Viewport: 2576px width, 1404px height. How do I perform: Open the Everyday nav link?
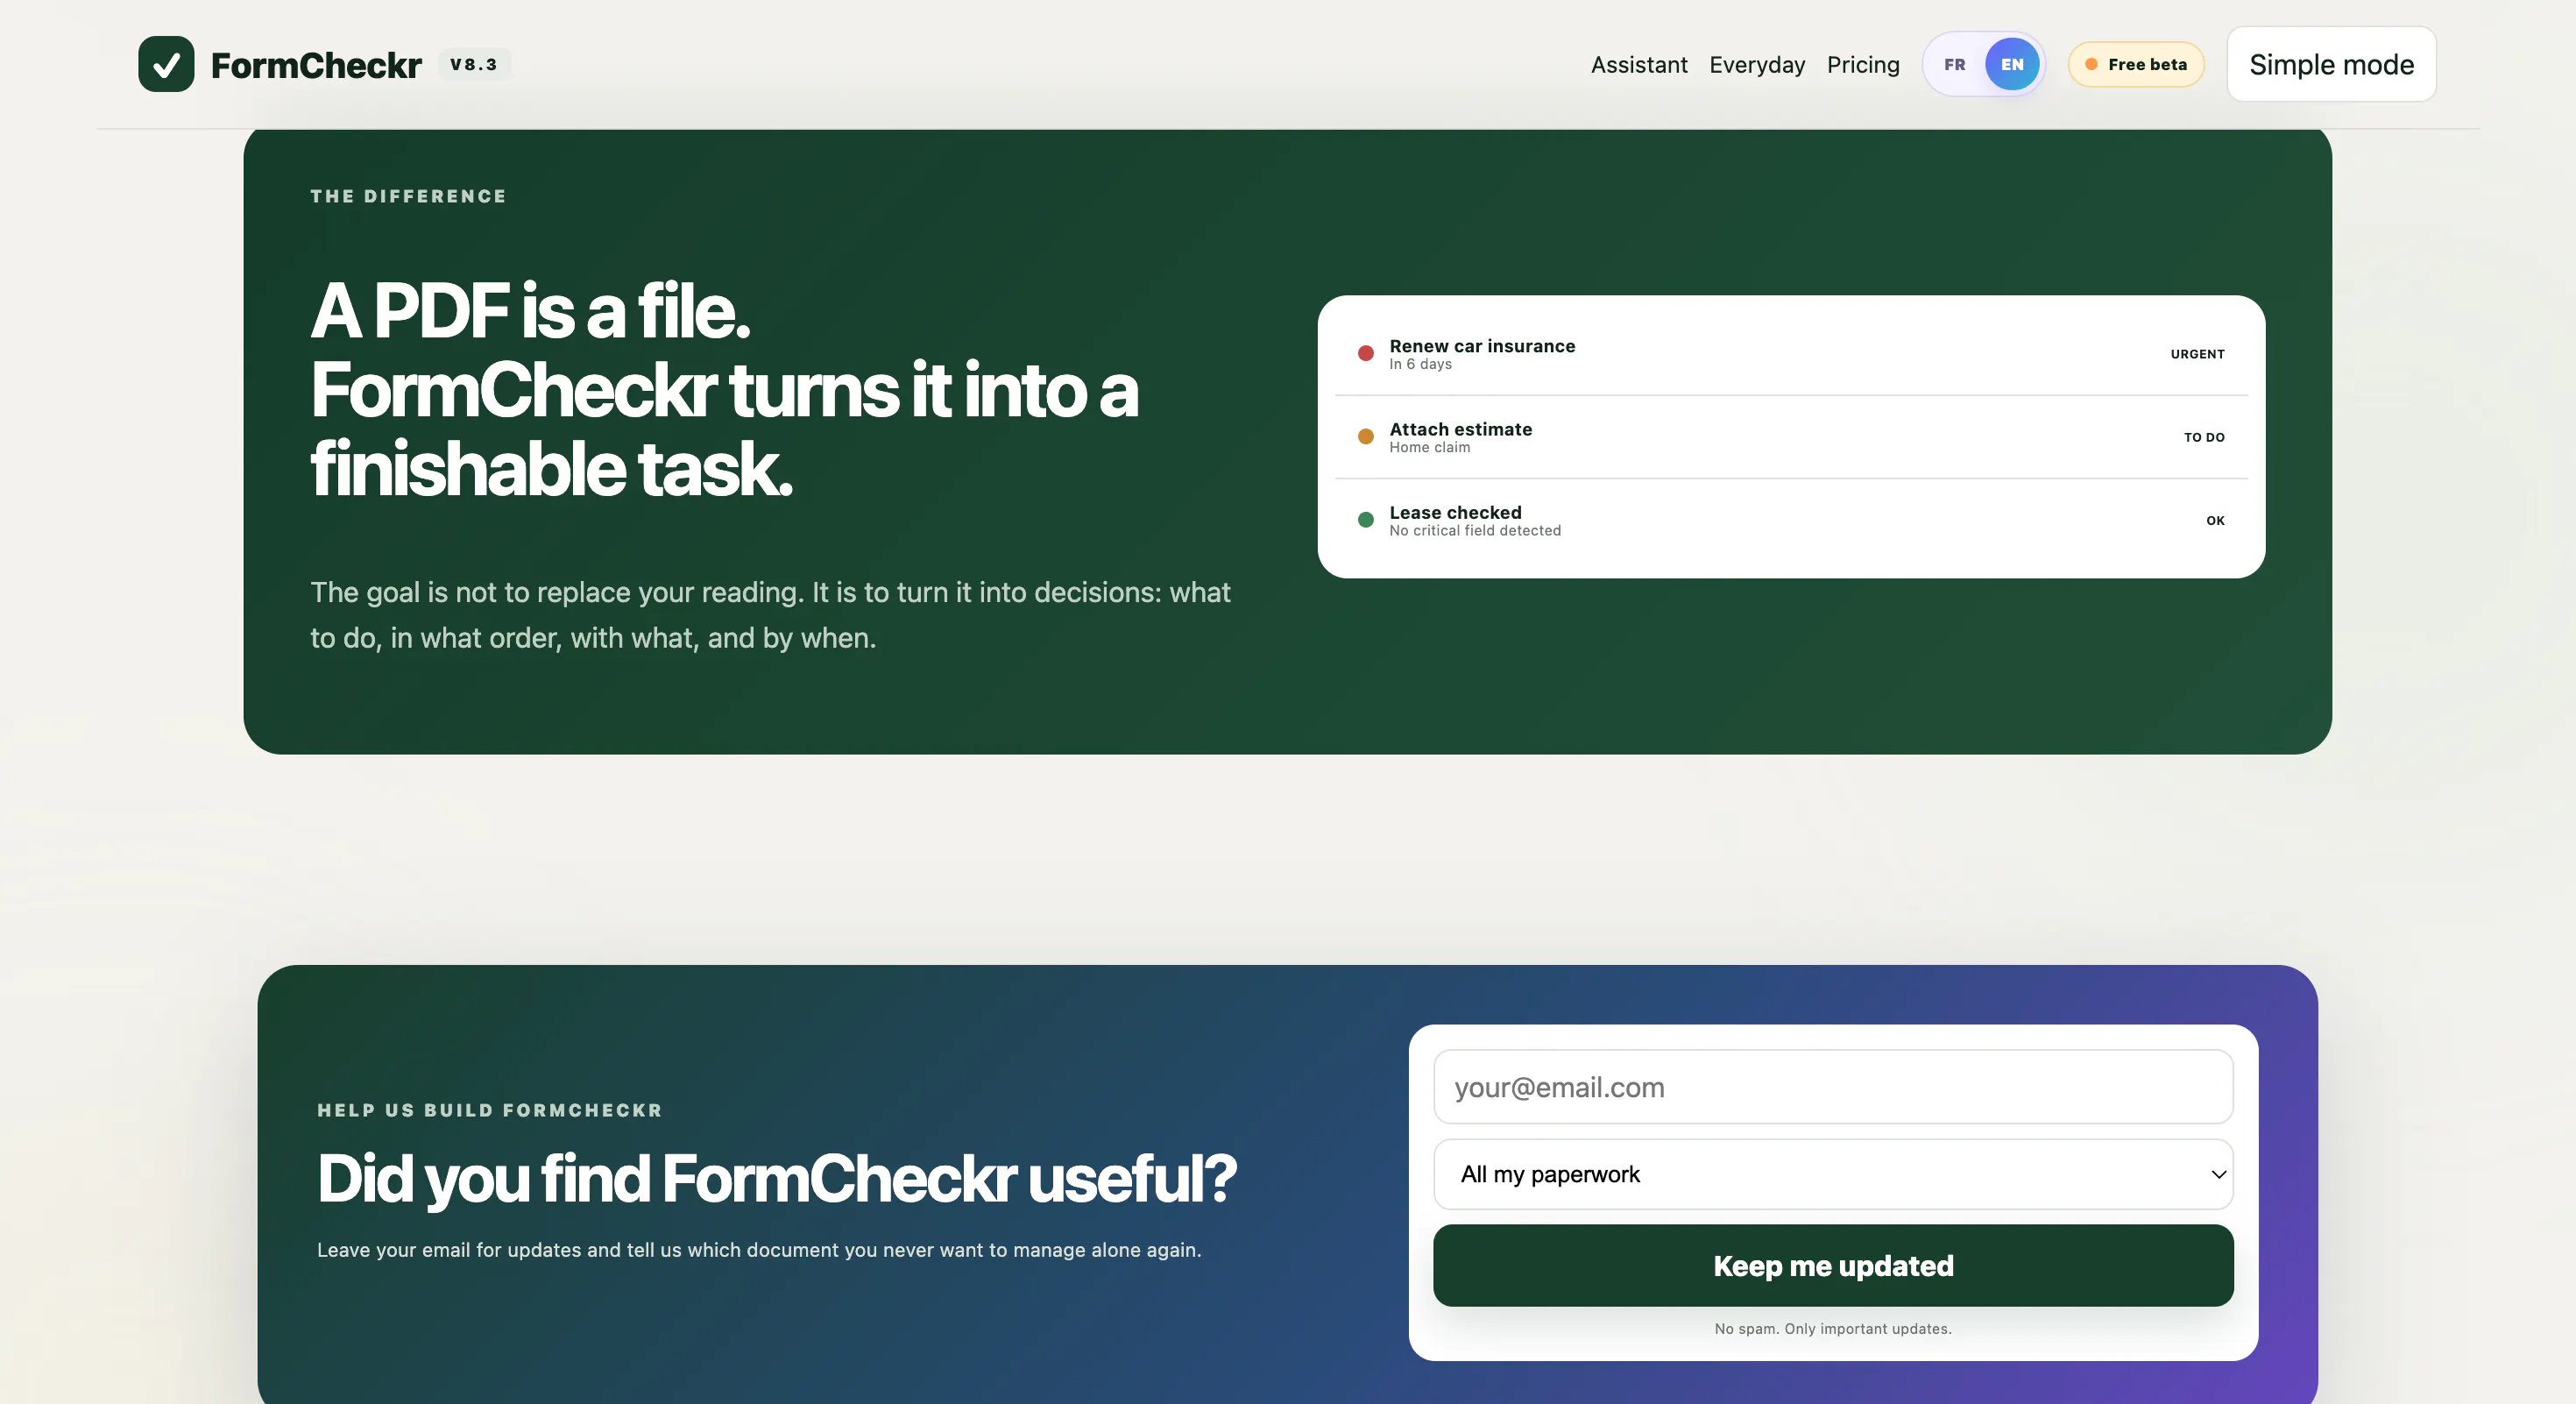(1757, 65)
